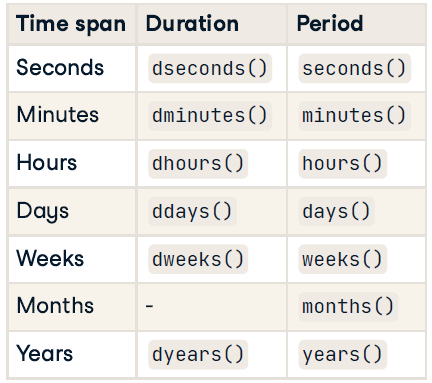Click the Period column header
The width and height of the screenshot is (432, 383).
(x=330, y=24)
